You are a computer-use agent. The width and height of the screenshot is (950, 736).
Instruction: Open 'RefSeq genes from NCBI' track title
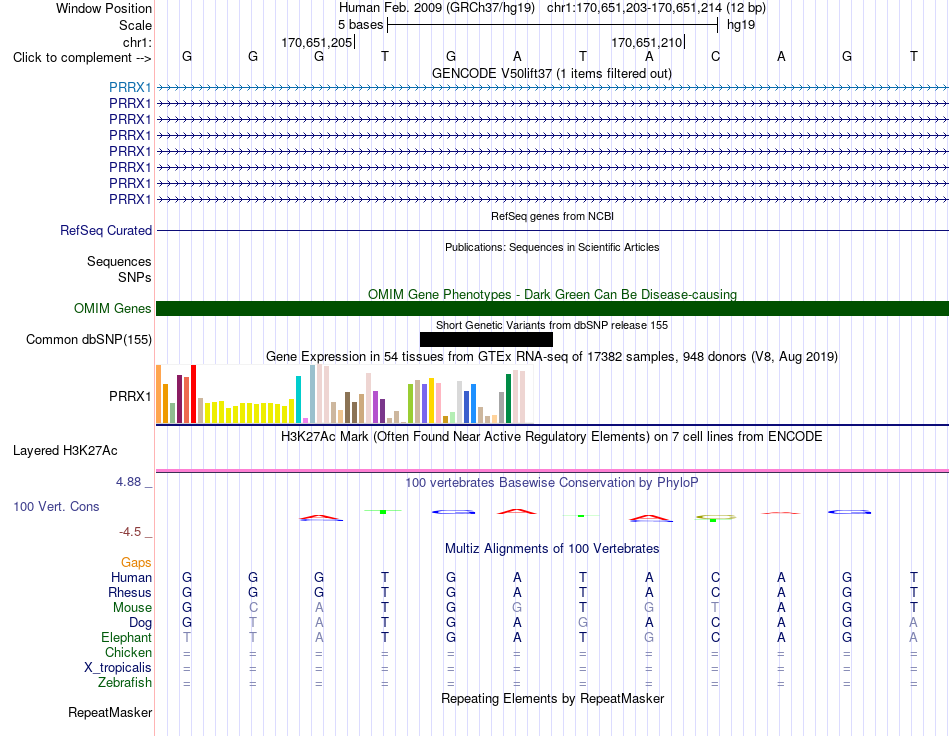pos(552,216)
